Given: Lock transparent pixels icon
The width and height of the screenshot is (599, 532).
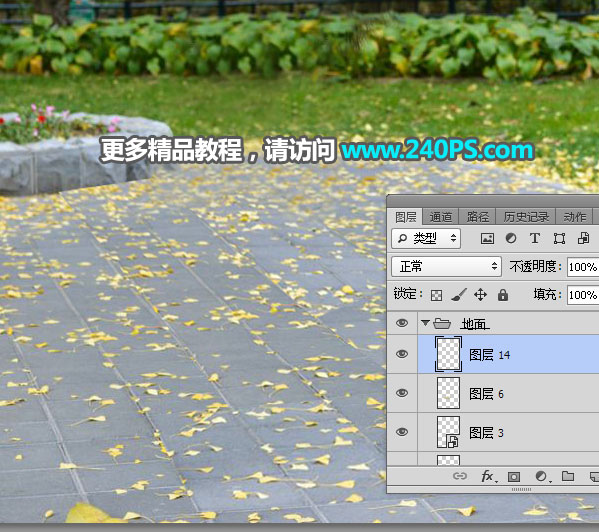Looking at the screenshot, I should pos(436,295).
